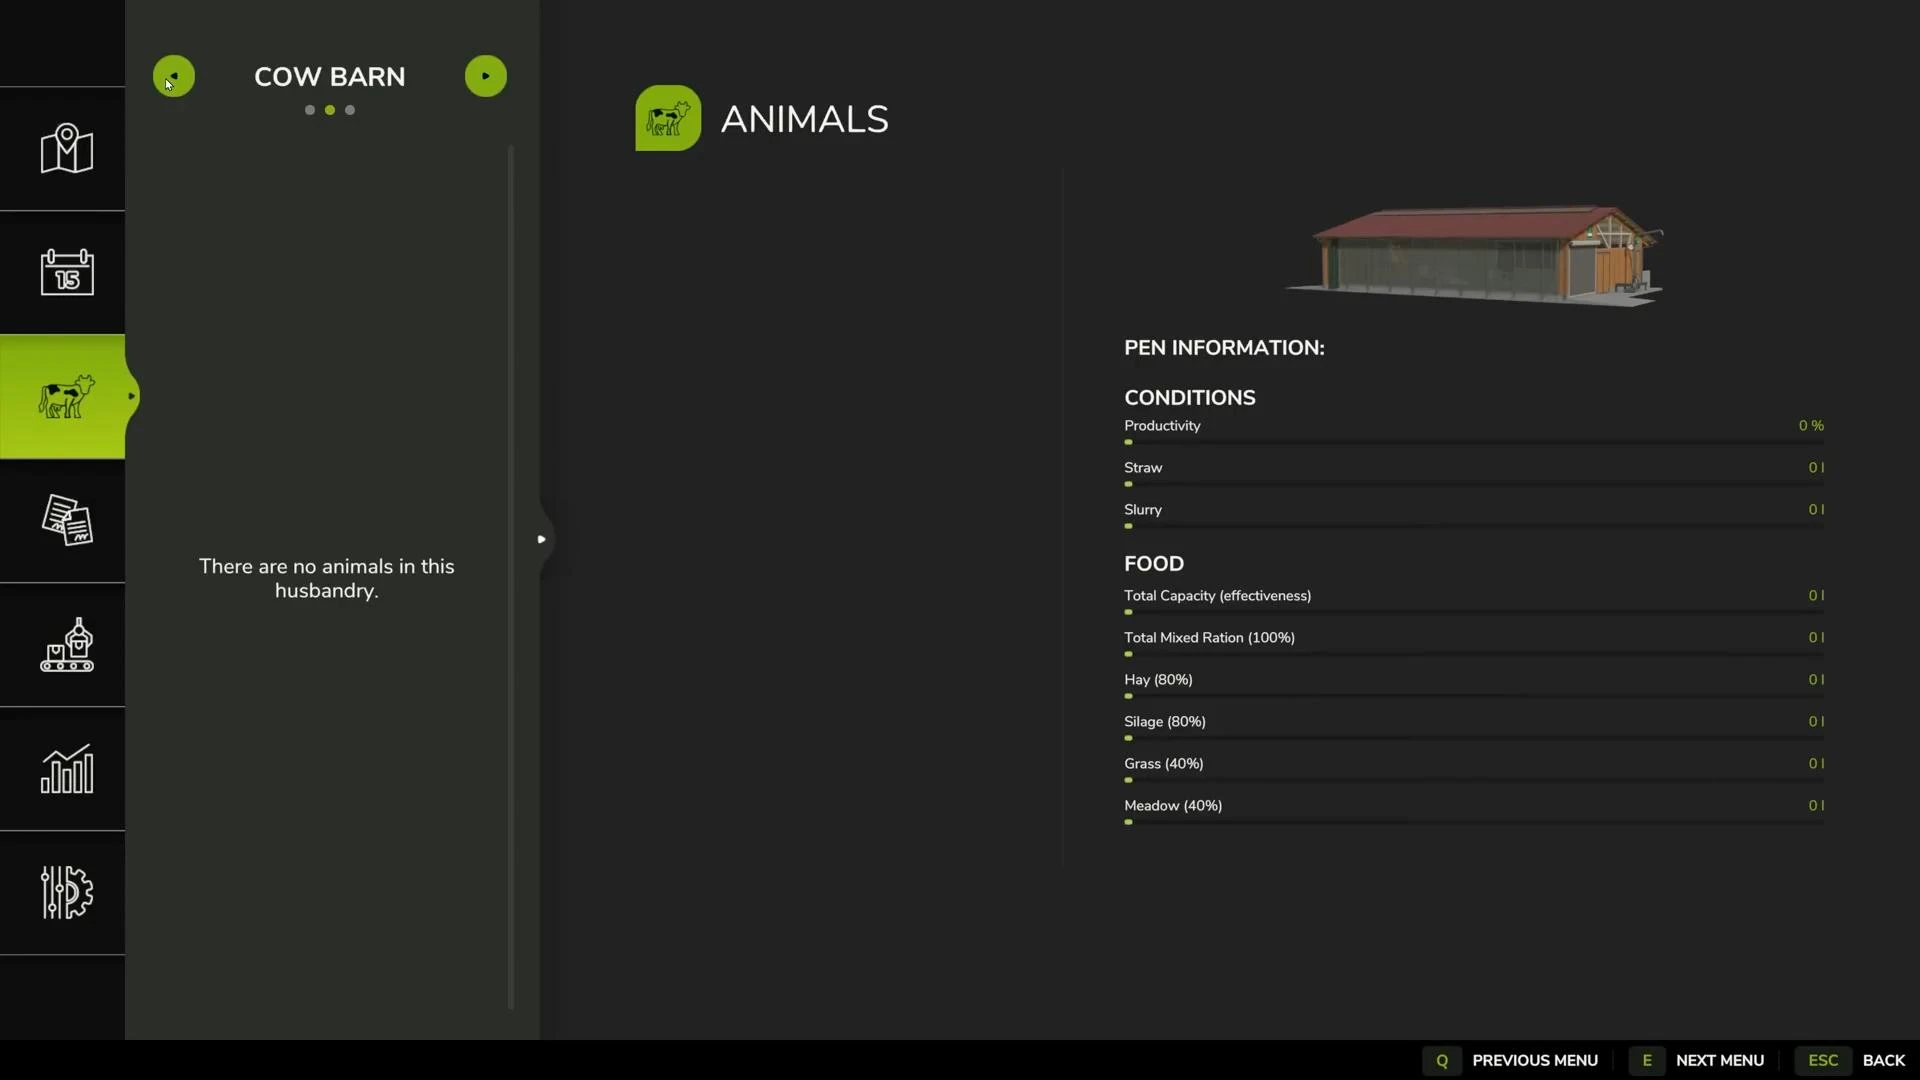Click the Grass (40%) label

(x=1163, y=763)
